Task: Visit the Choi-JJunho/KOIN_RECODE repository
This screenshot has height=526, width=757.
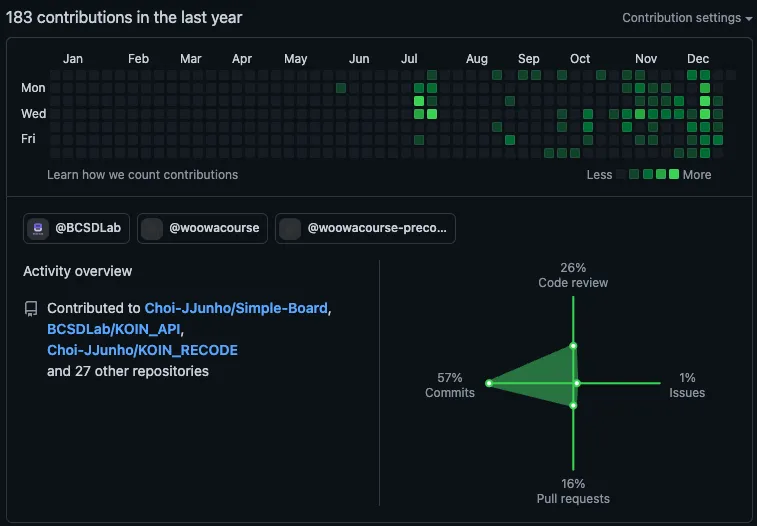Action: tap(142, 350)
